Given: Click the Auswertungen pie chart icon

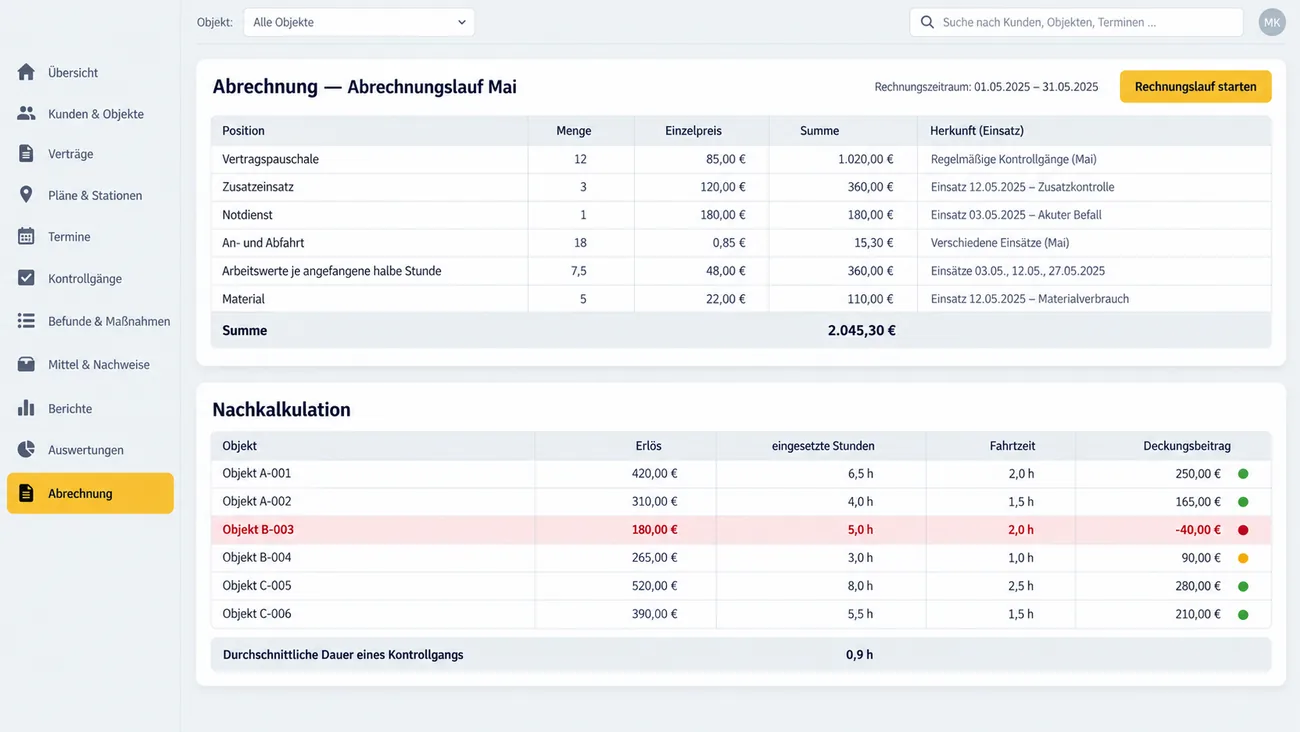Looking at the screenshot, I should pyautogui.click(x=26, y=450).
